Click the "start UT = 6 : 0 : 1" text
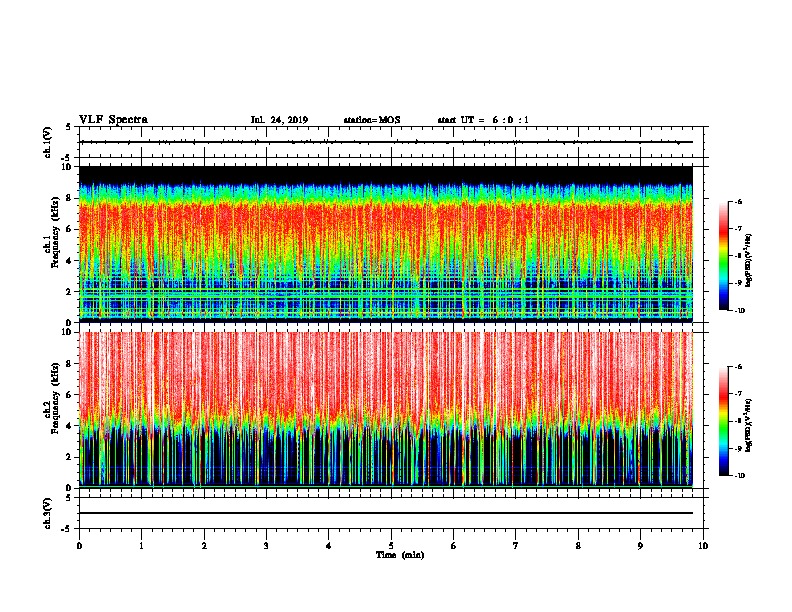The image size is (792, 612). (483, 120)
